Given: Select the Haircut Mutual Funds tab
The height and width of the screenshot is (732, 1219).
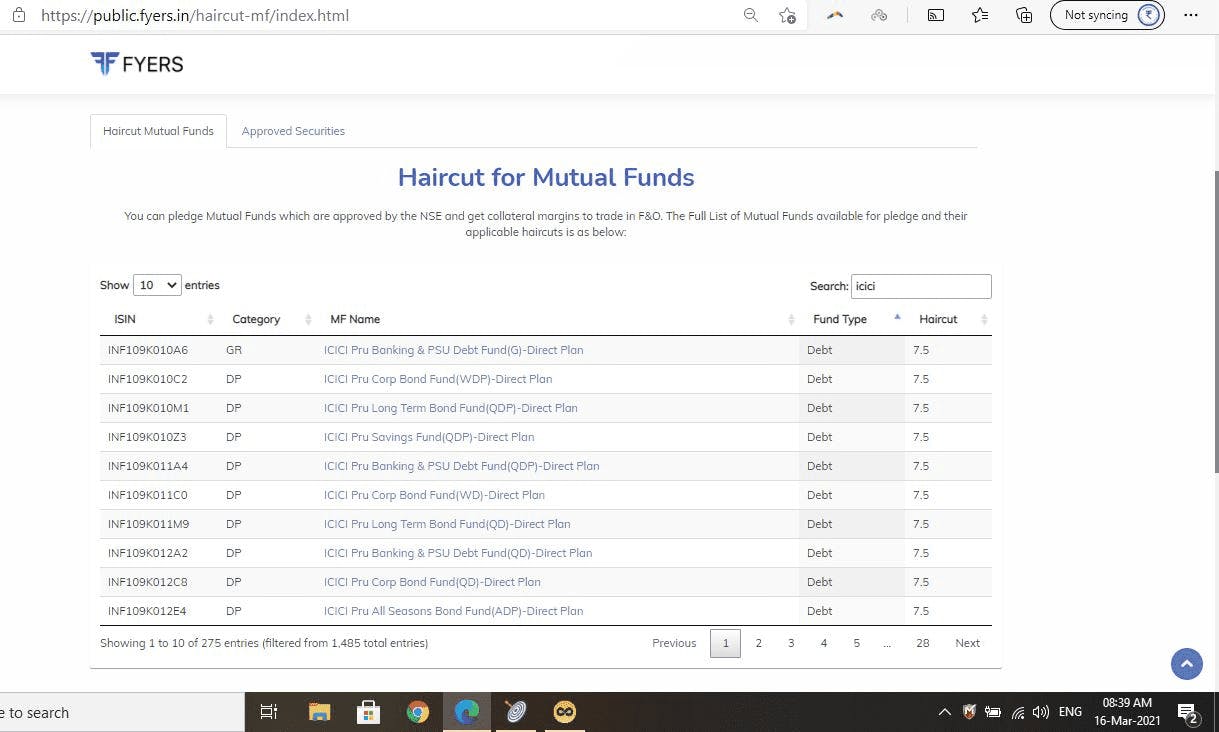Looking at the screenshot, I should (158, 131).
